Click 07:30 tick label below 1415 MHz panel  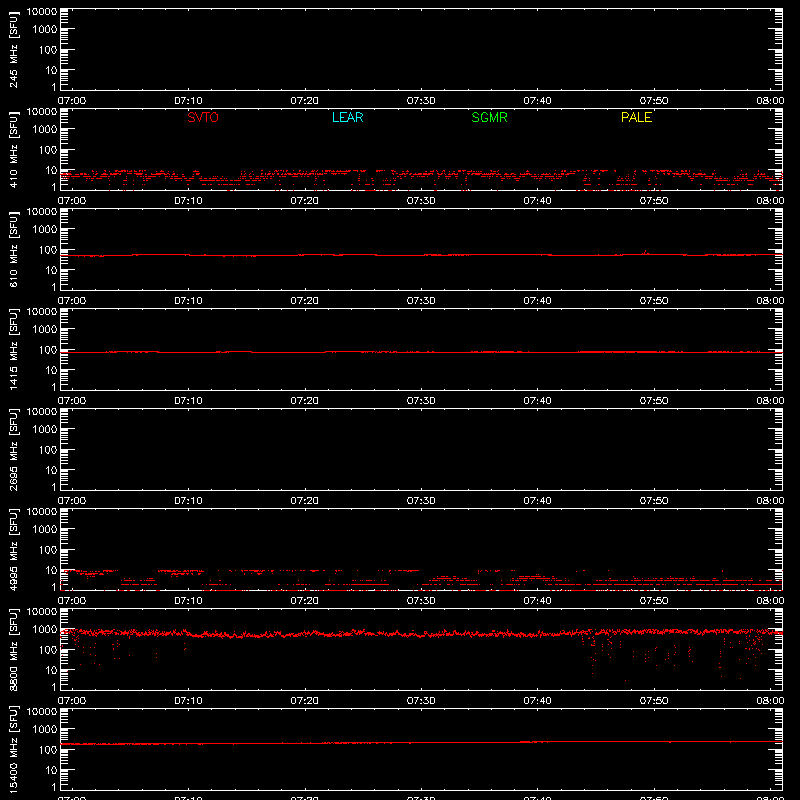(421, 401)
